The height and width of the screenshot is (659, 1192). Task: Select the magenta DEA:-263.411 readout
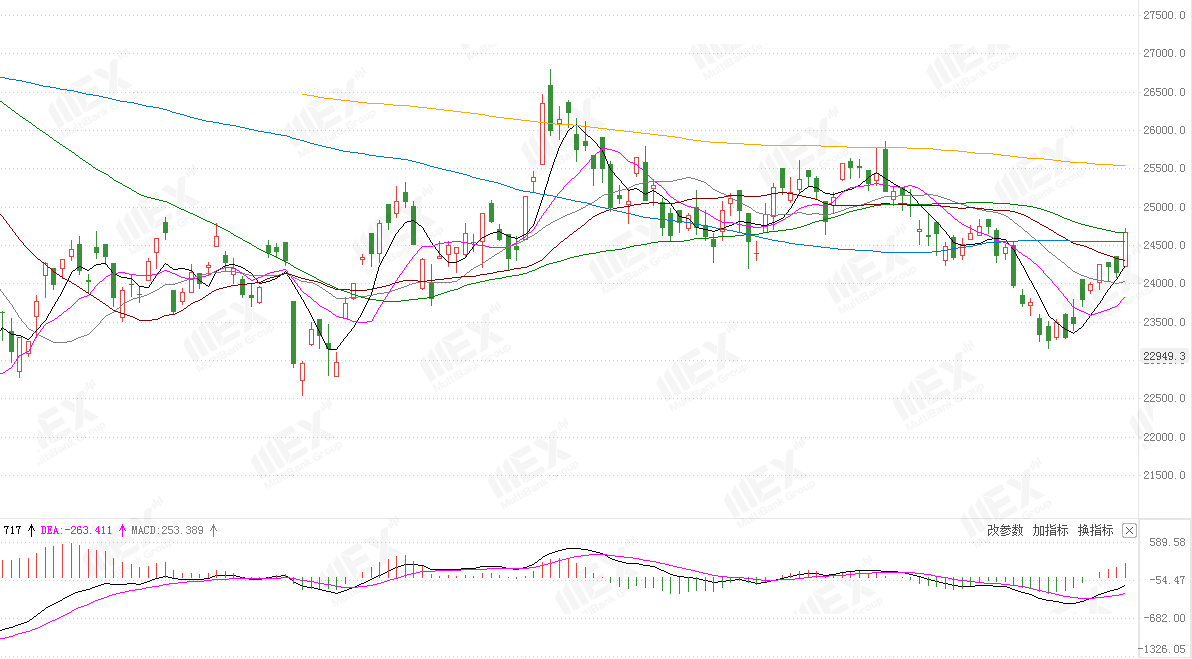coord(76,531)
